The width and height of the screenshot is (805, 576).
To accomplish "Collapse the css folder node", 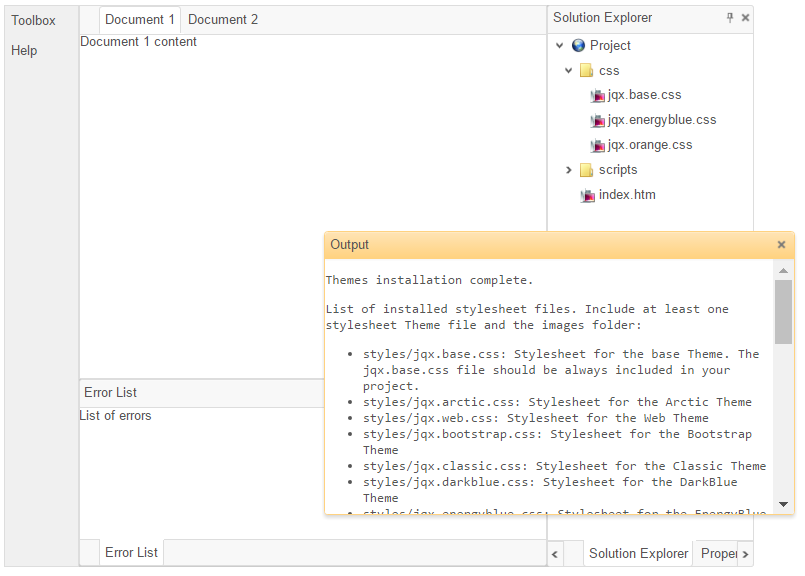I will 568,71.
